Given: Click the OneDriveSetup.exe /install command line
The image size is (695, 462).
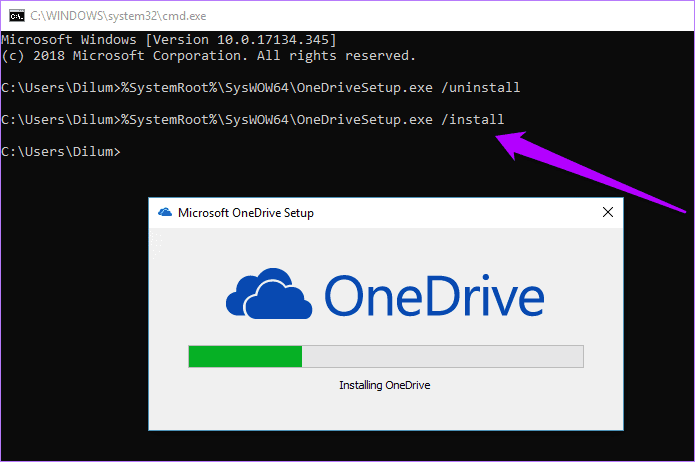Looking at the screenshot, I should pos(253,120).
